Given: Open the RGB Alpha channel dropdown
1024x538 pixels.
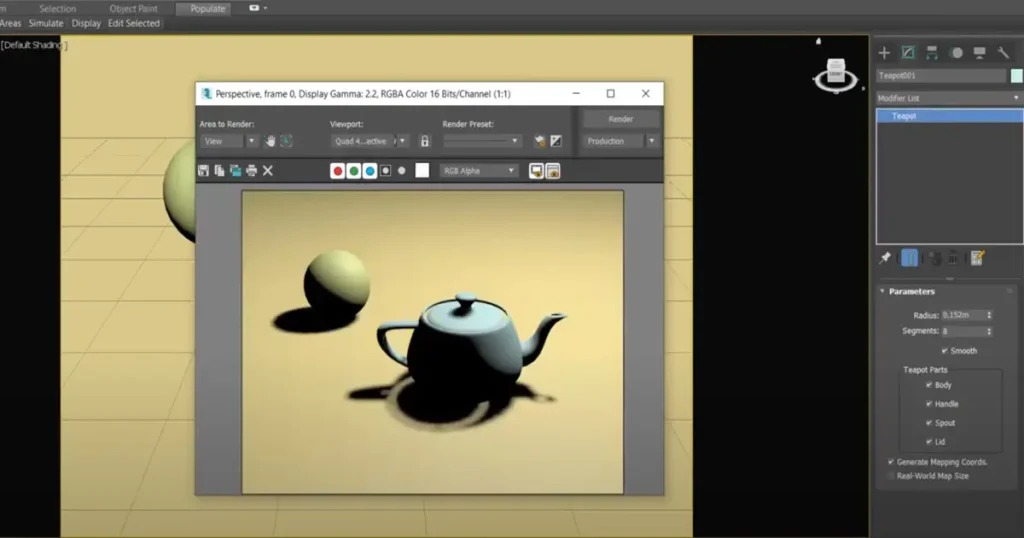Looking at the screenshot, I should [480, 171].
